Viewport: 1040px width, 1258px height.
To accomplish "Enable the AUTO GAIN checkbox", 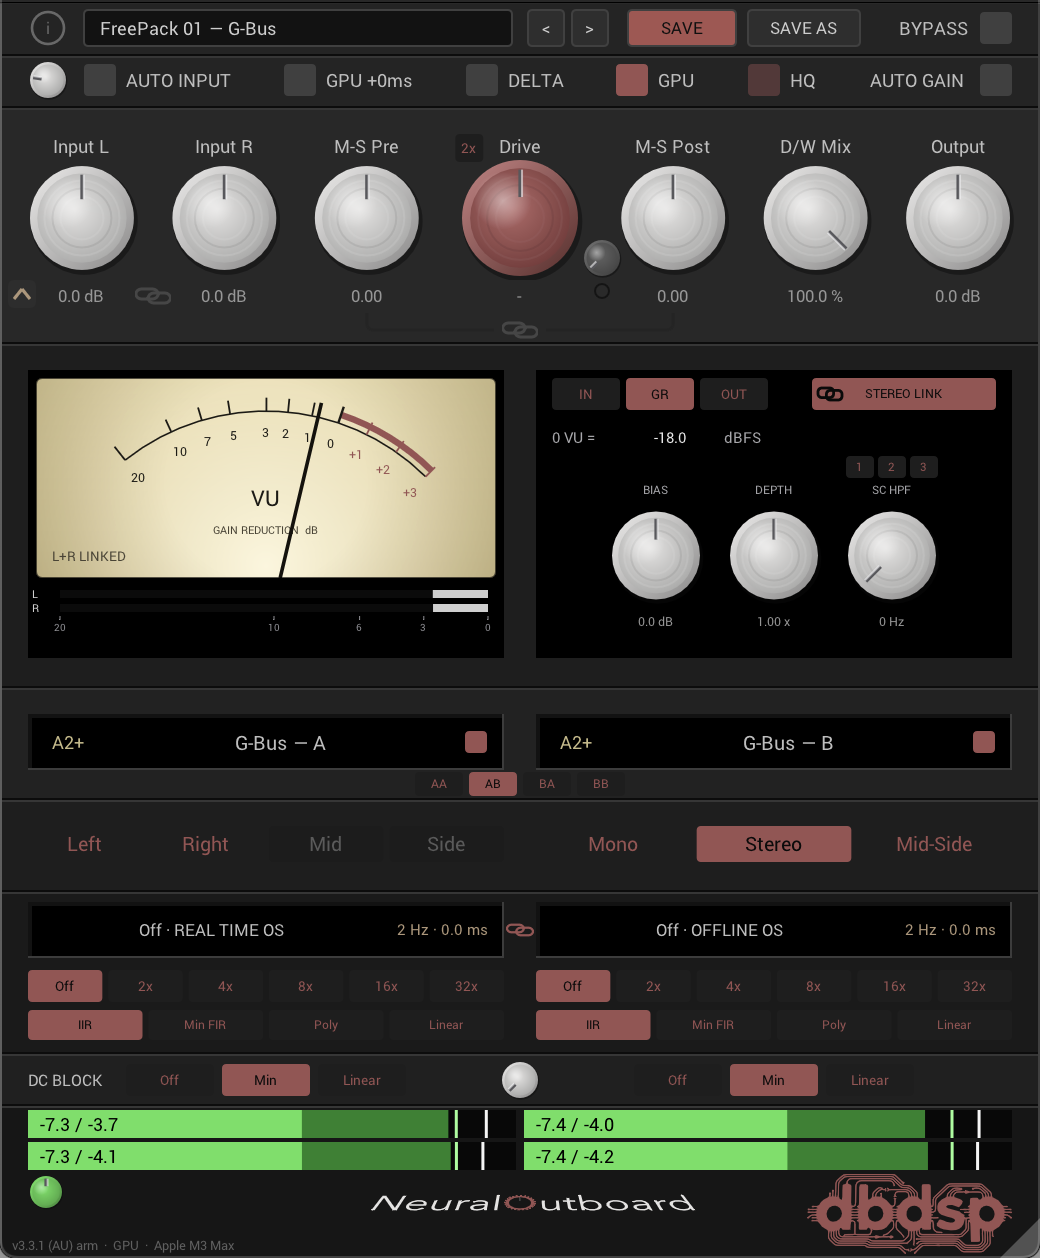I will (x=996, y=80).
